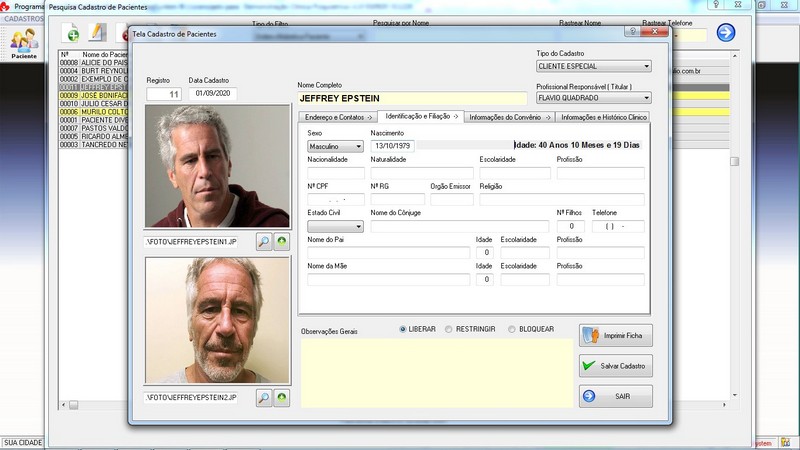Click the help icon in Pesquisa Cadastro window title bar
The image size is (800, 450).
coord(716,5)
